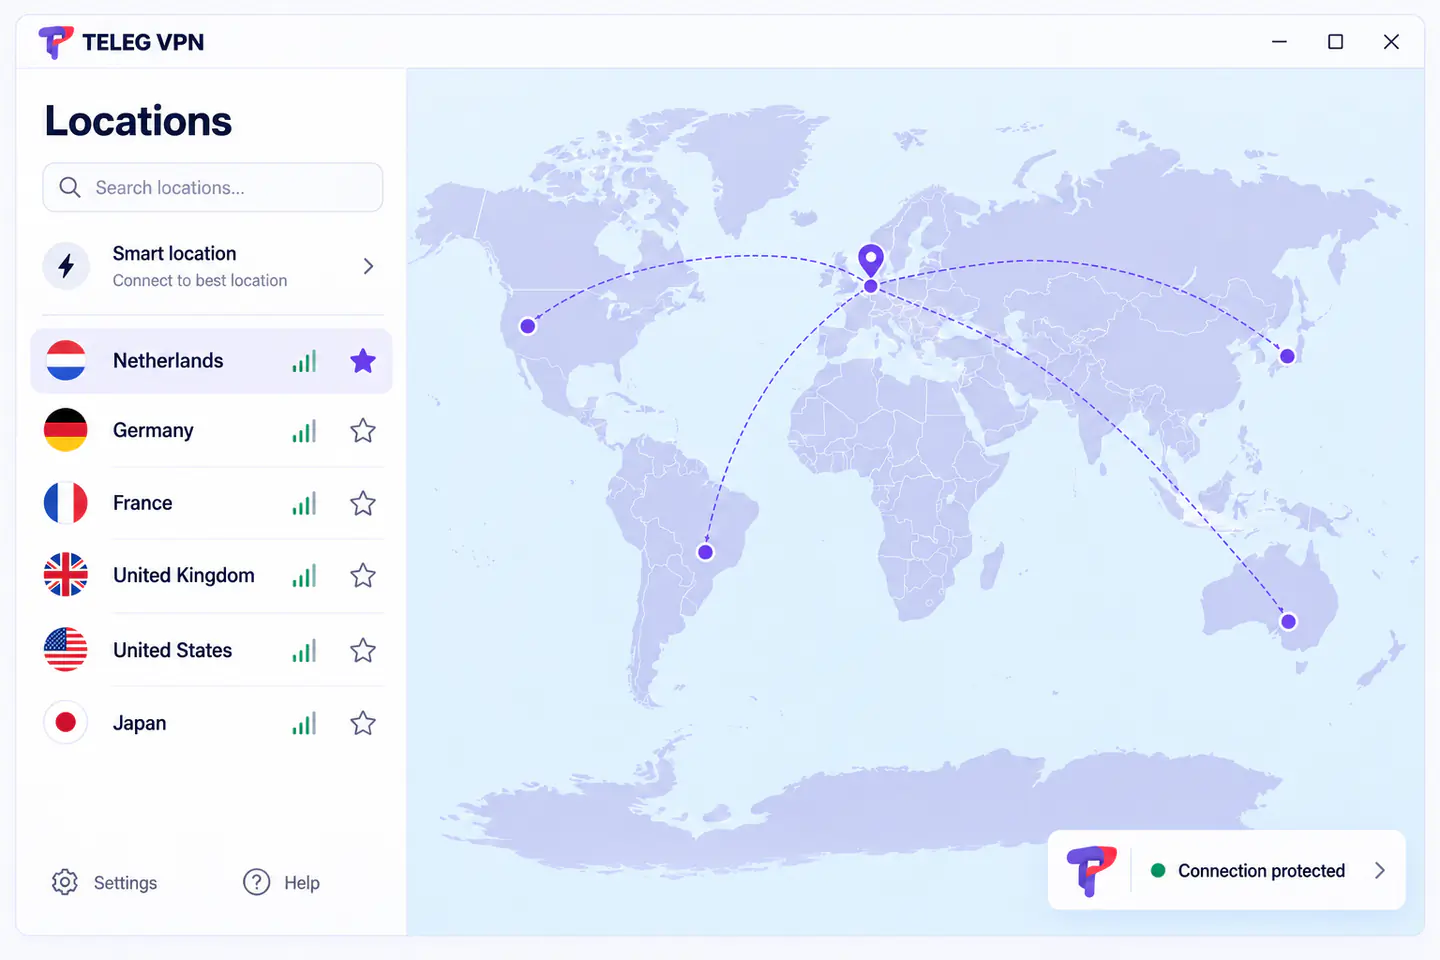1440x960 pixels.
Task: Favorite France with its star
Action: pyautogui.click(x=363, y=503)
